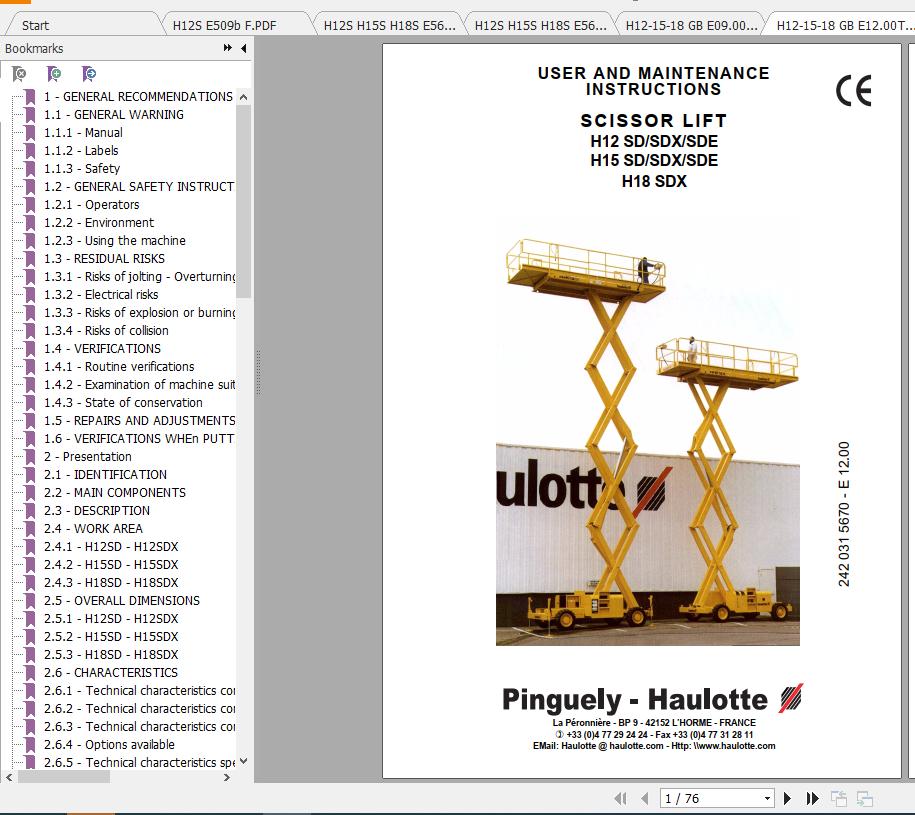The image size is (915, 815).
Task: Collapse the Bookmarks panel
Action: tap(243, 48)
